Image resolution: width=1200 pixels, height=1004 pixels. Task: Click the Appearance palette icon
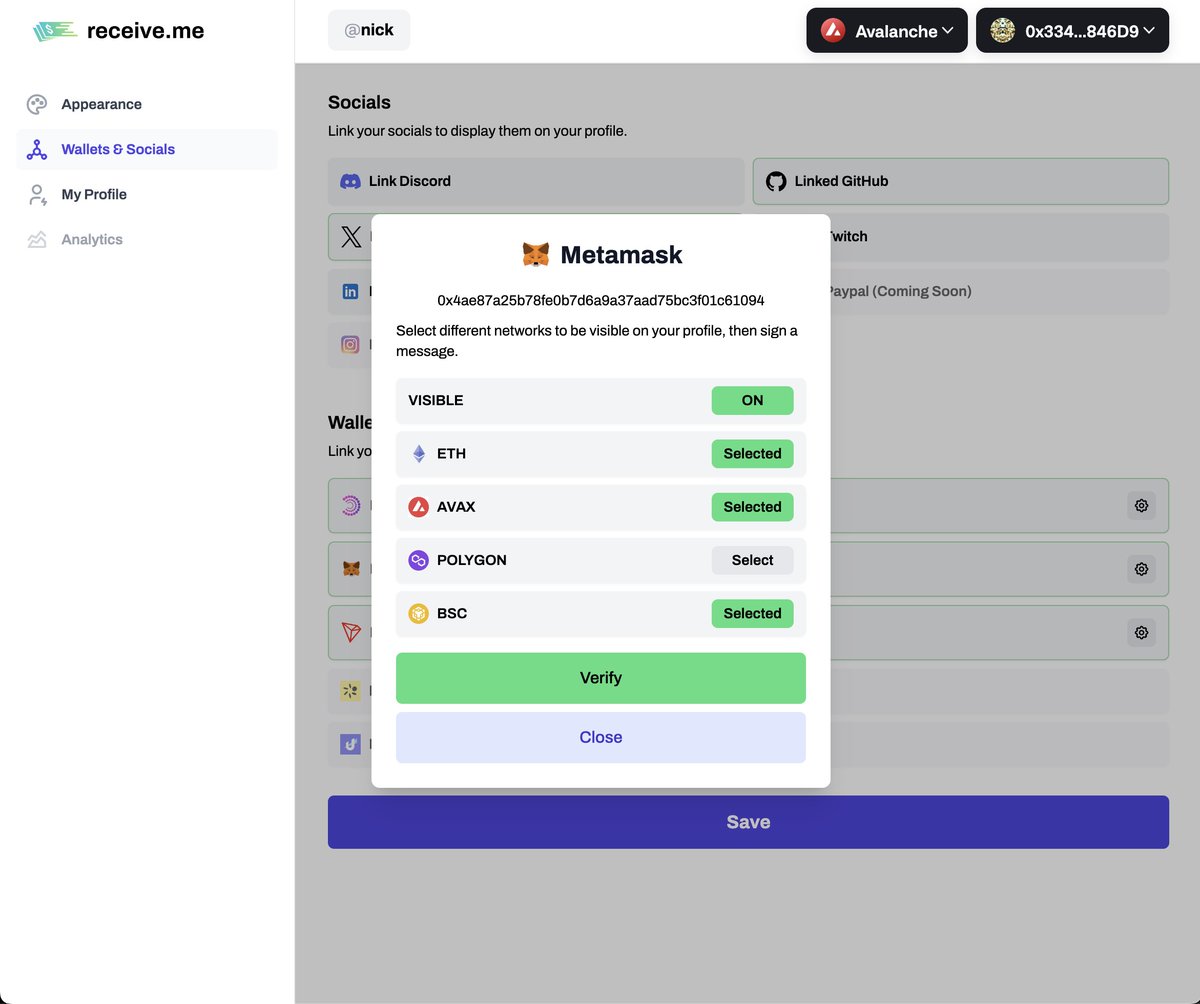point(37,104)
